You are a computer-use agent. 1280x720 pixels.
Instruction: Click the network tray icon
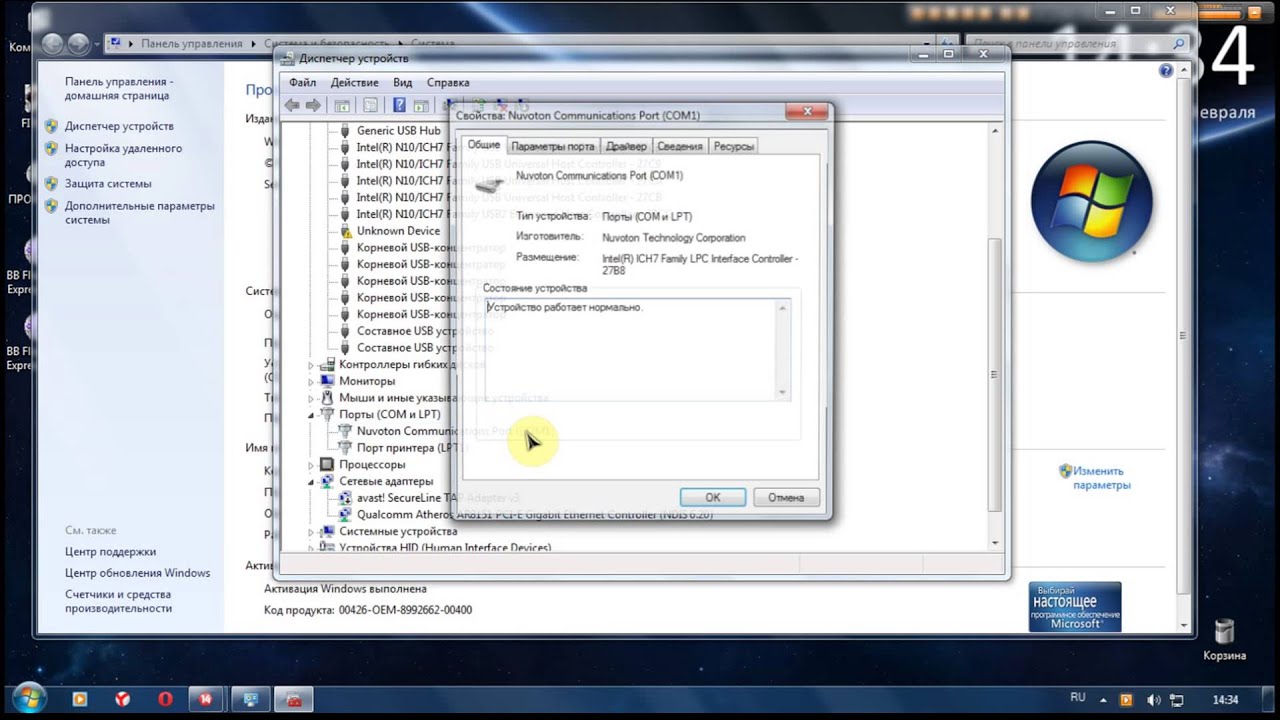click(1179, 700)
